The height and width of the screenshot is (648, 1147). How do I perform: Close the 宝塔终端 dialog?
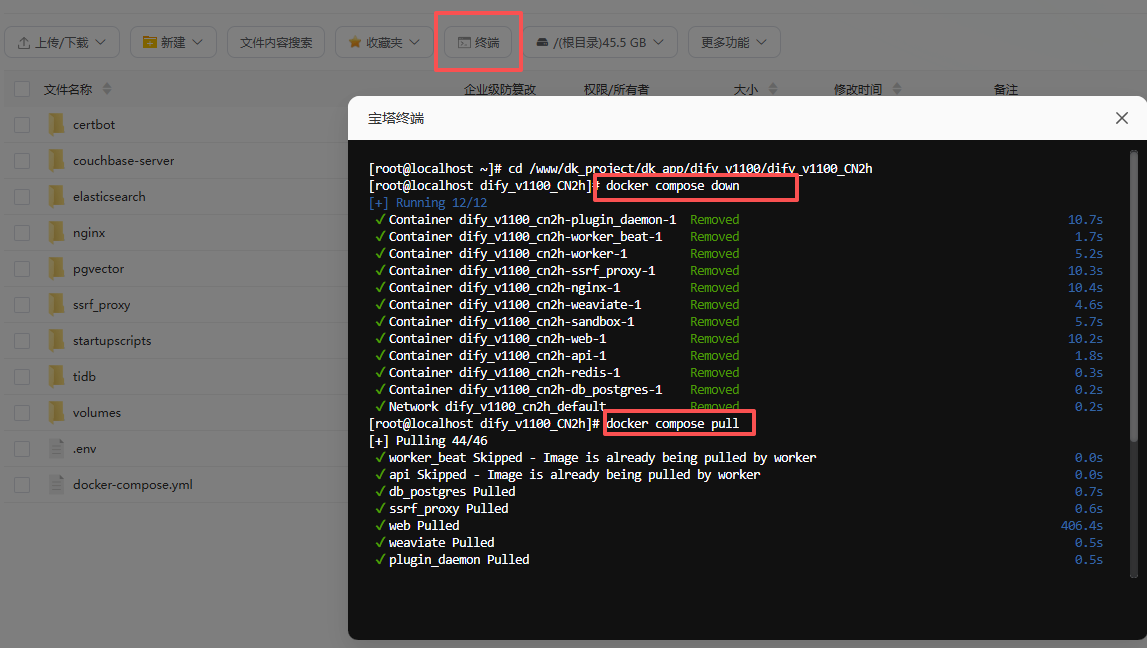1121,118
